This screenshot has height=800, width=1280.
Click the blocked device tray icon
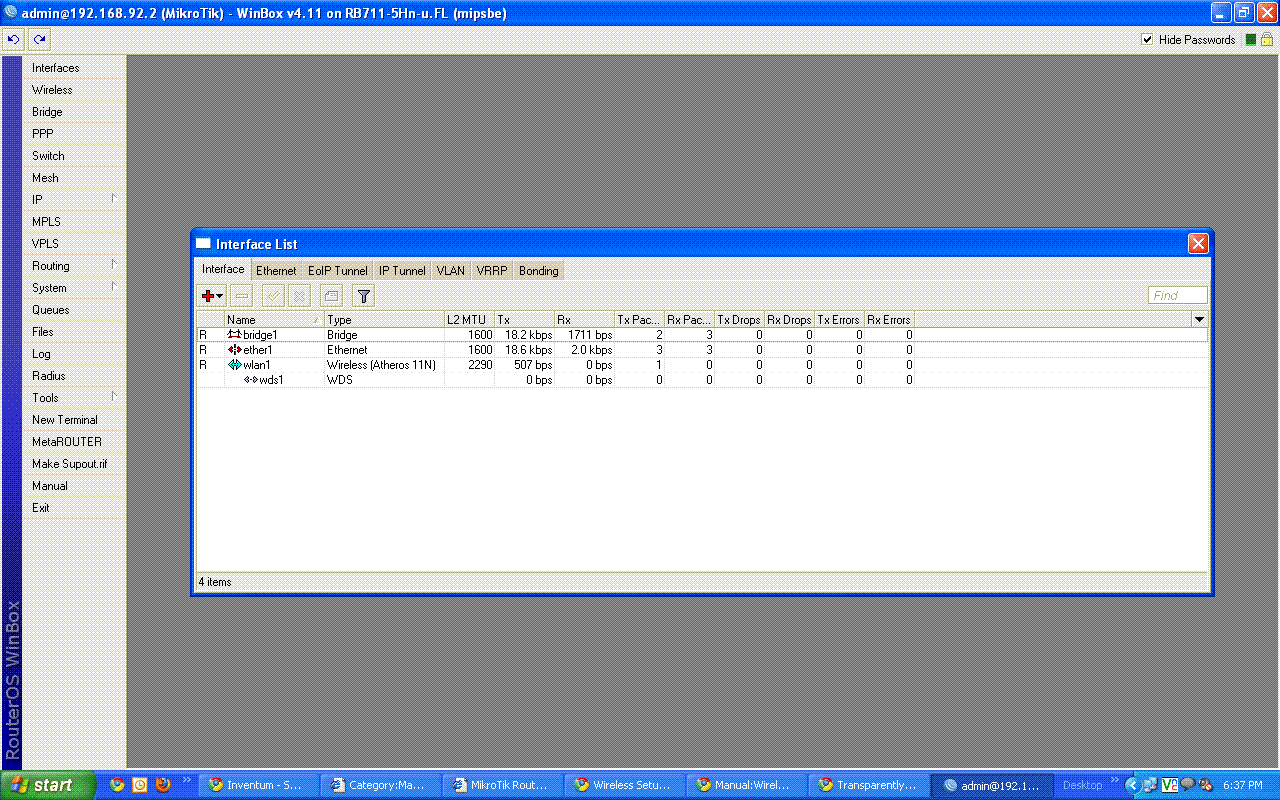pos(1205,785)
